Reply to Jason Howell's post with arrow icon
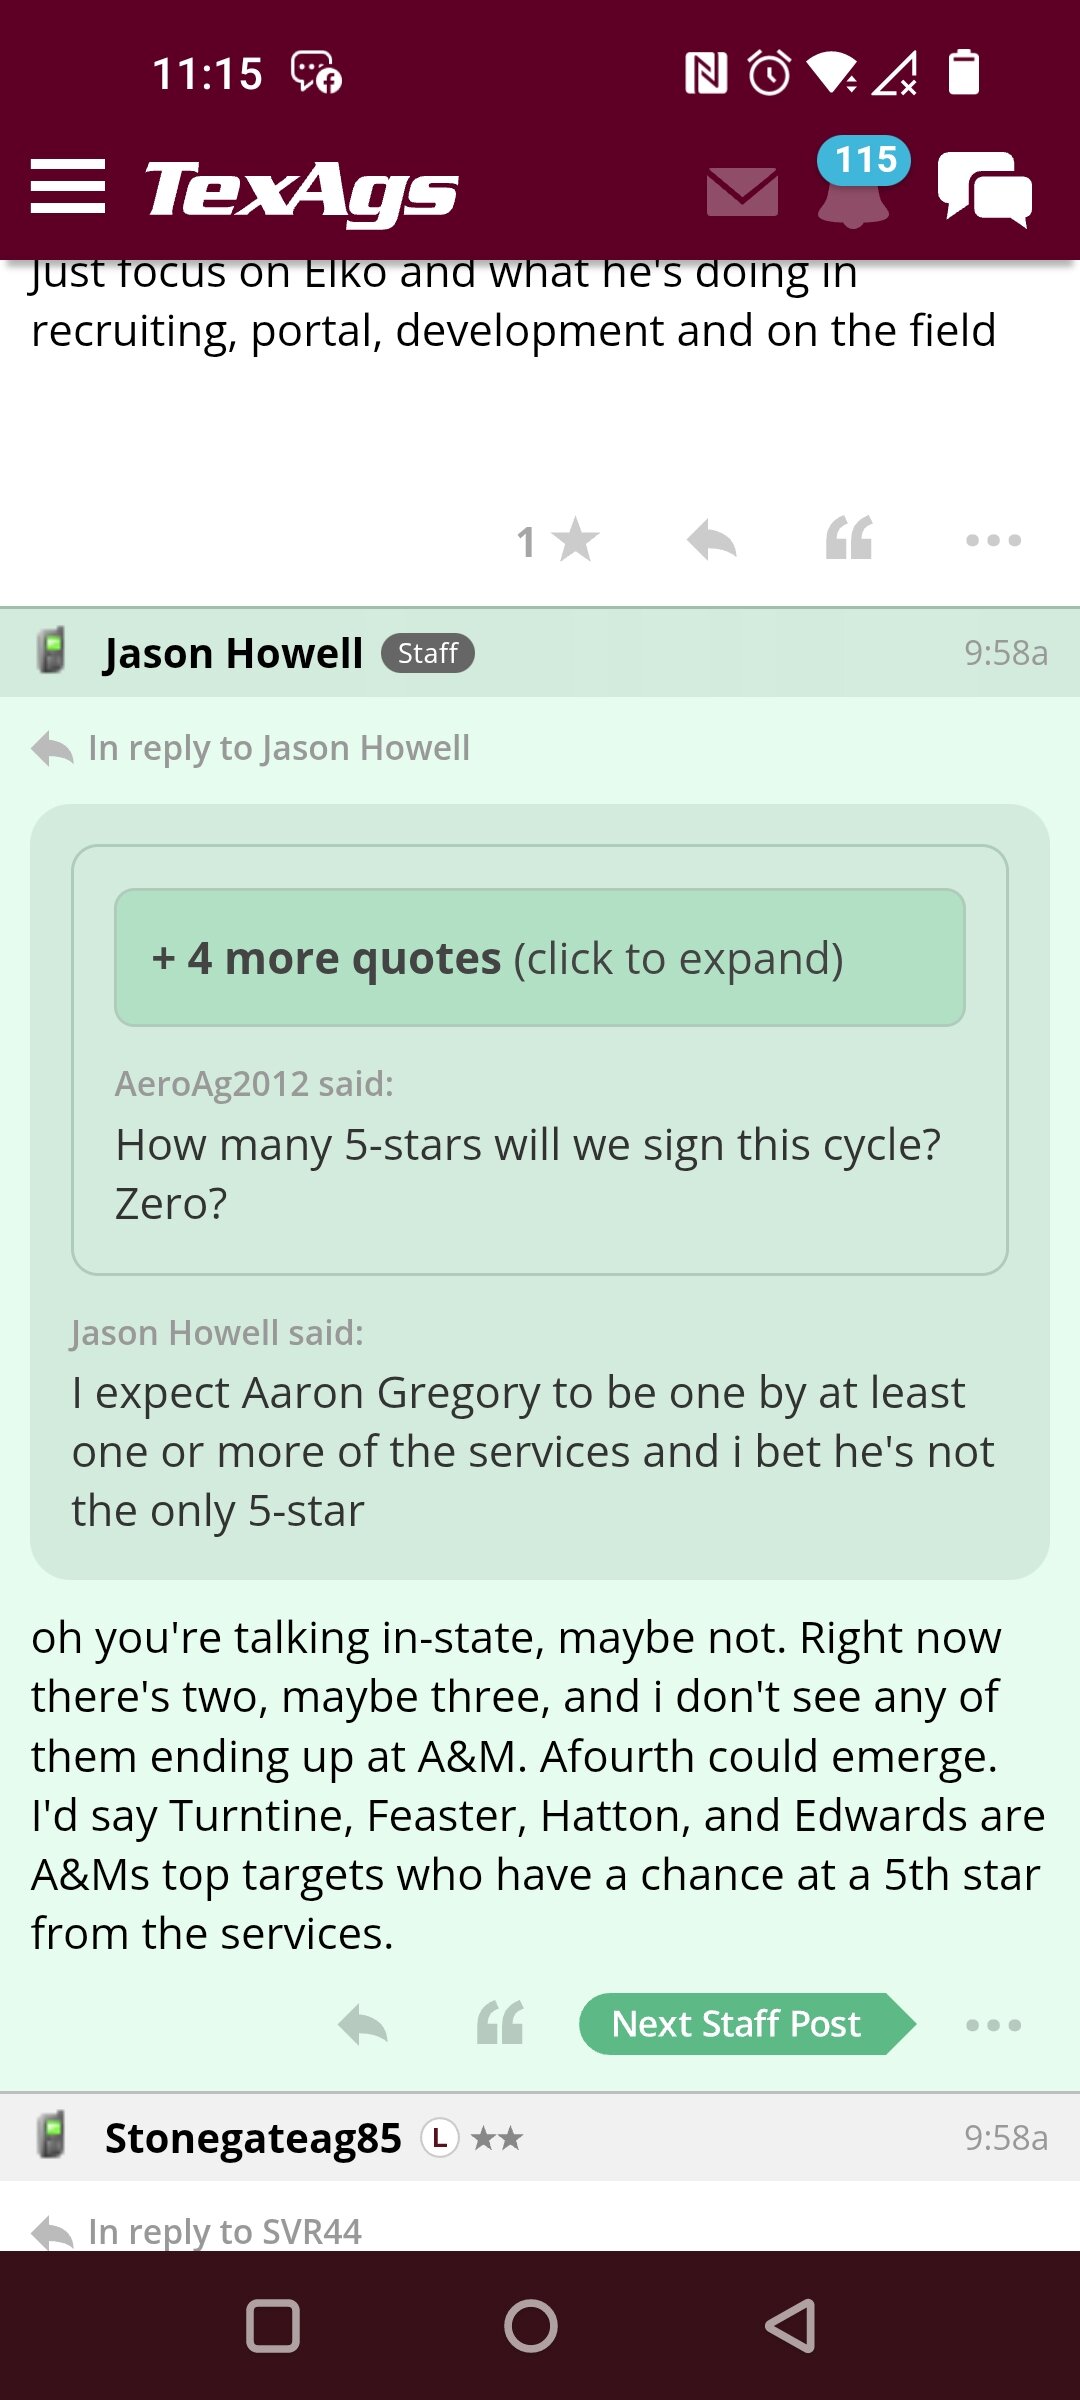 tap(363, 2025)
